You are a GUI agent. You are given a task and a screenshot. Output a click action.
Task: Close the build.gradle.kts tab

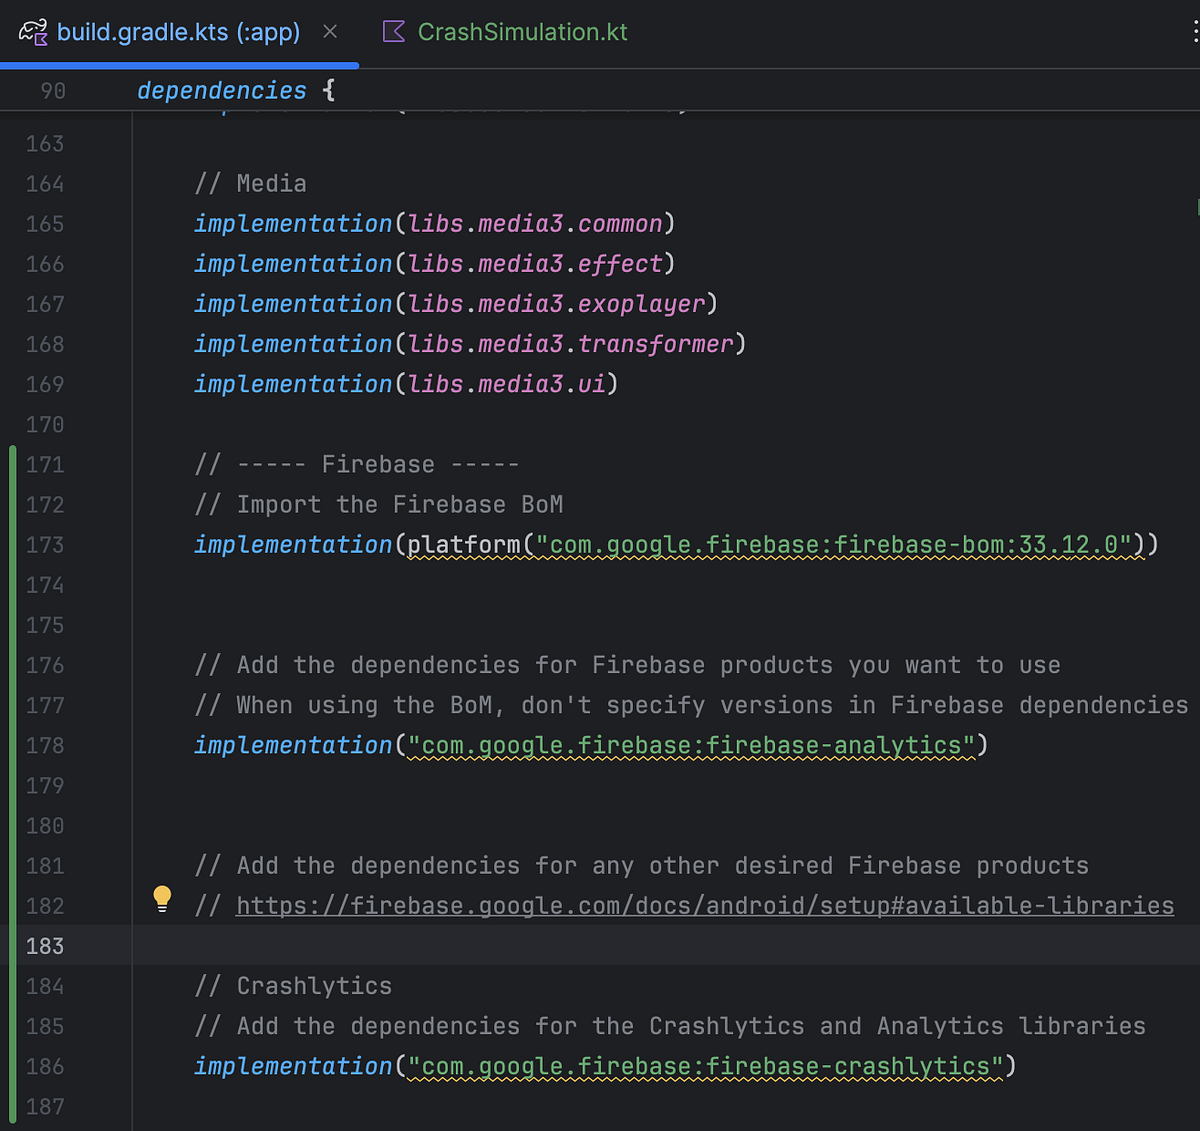tap(330, 31)
